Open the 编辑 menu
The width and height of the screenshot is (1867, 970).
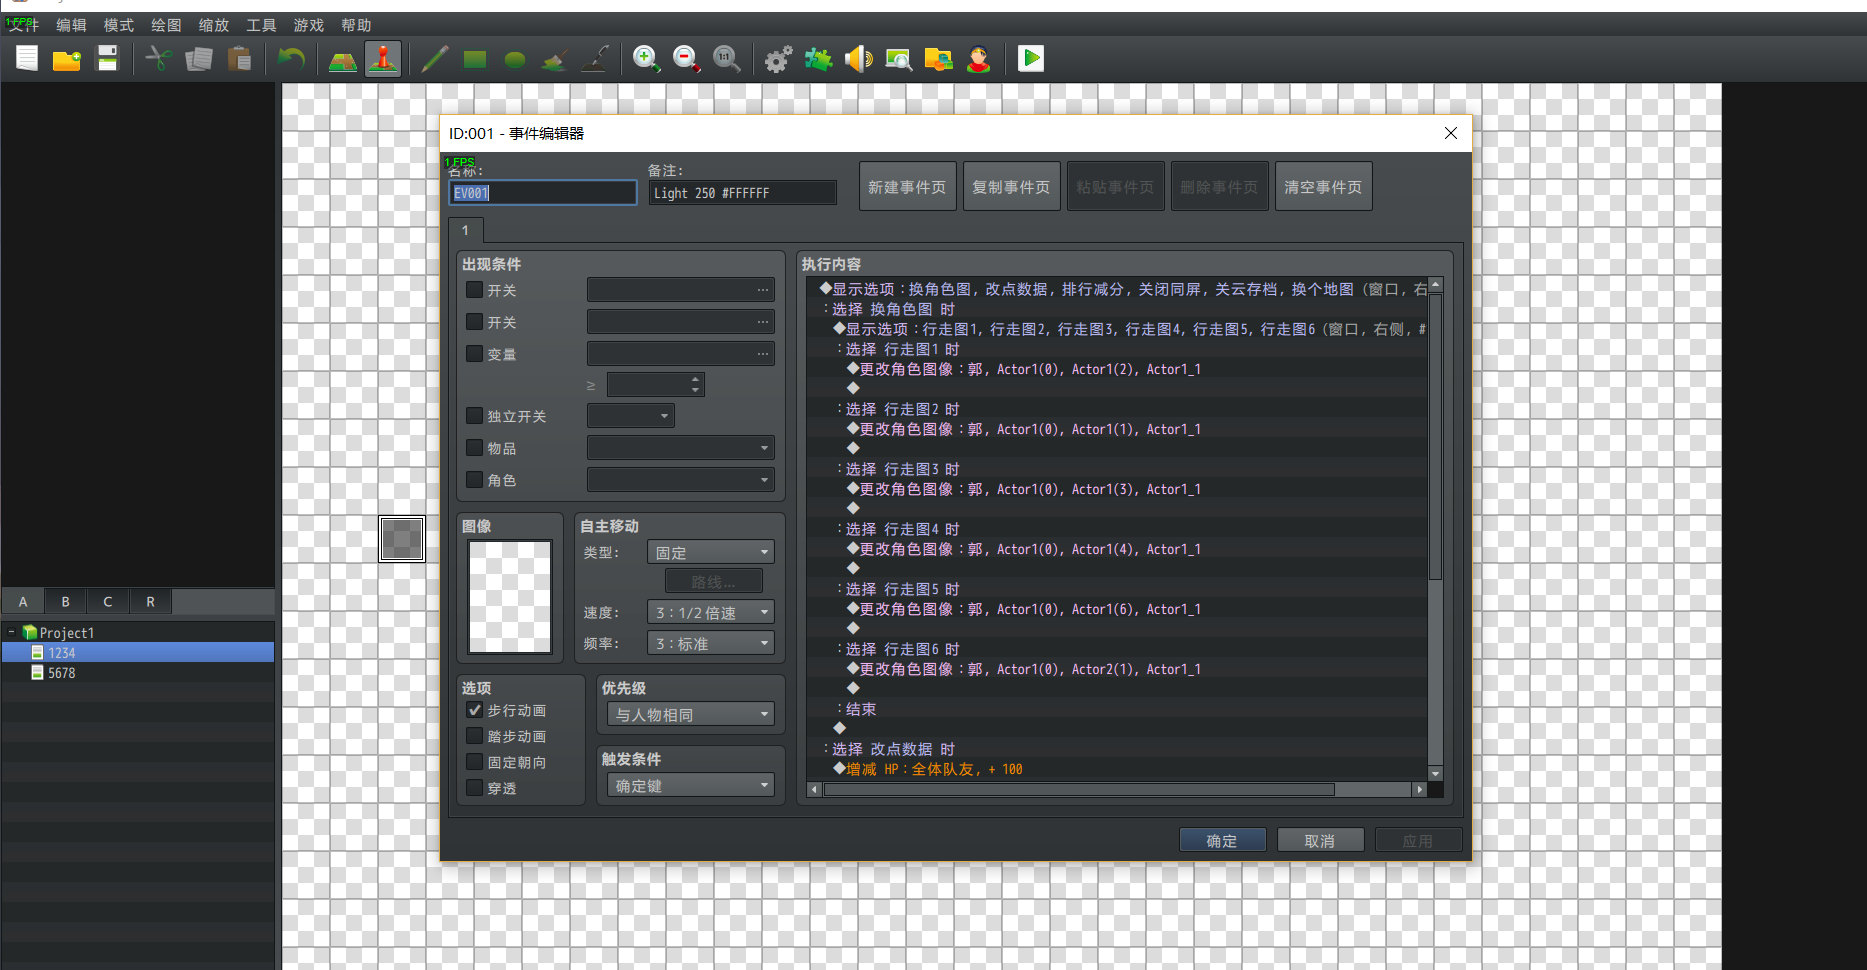point(71,25)
